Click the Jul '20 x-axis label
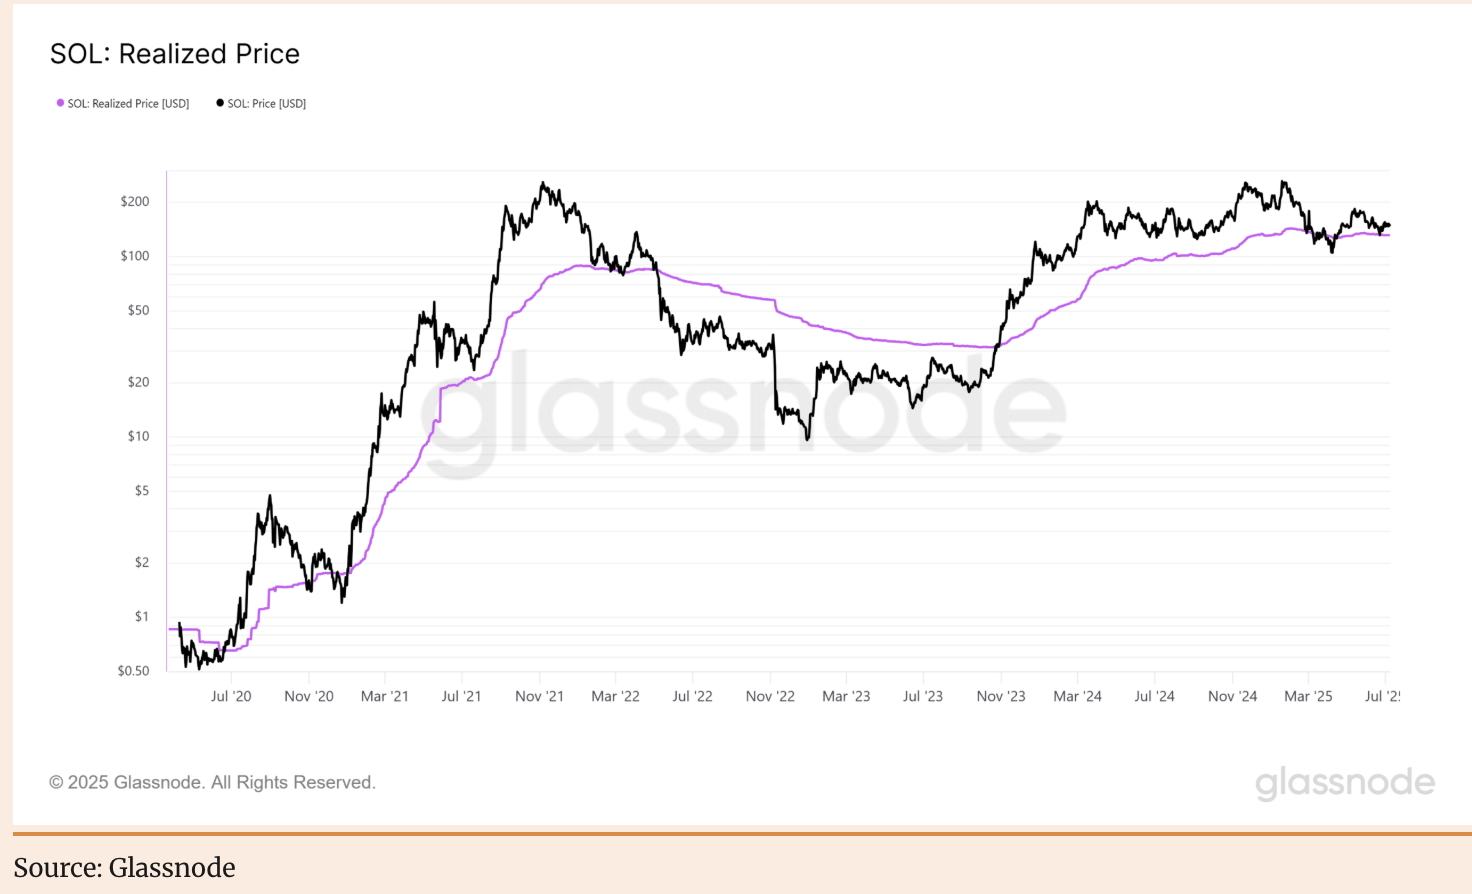Screen dimensions: 1472x894 click(231, 696)
